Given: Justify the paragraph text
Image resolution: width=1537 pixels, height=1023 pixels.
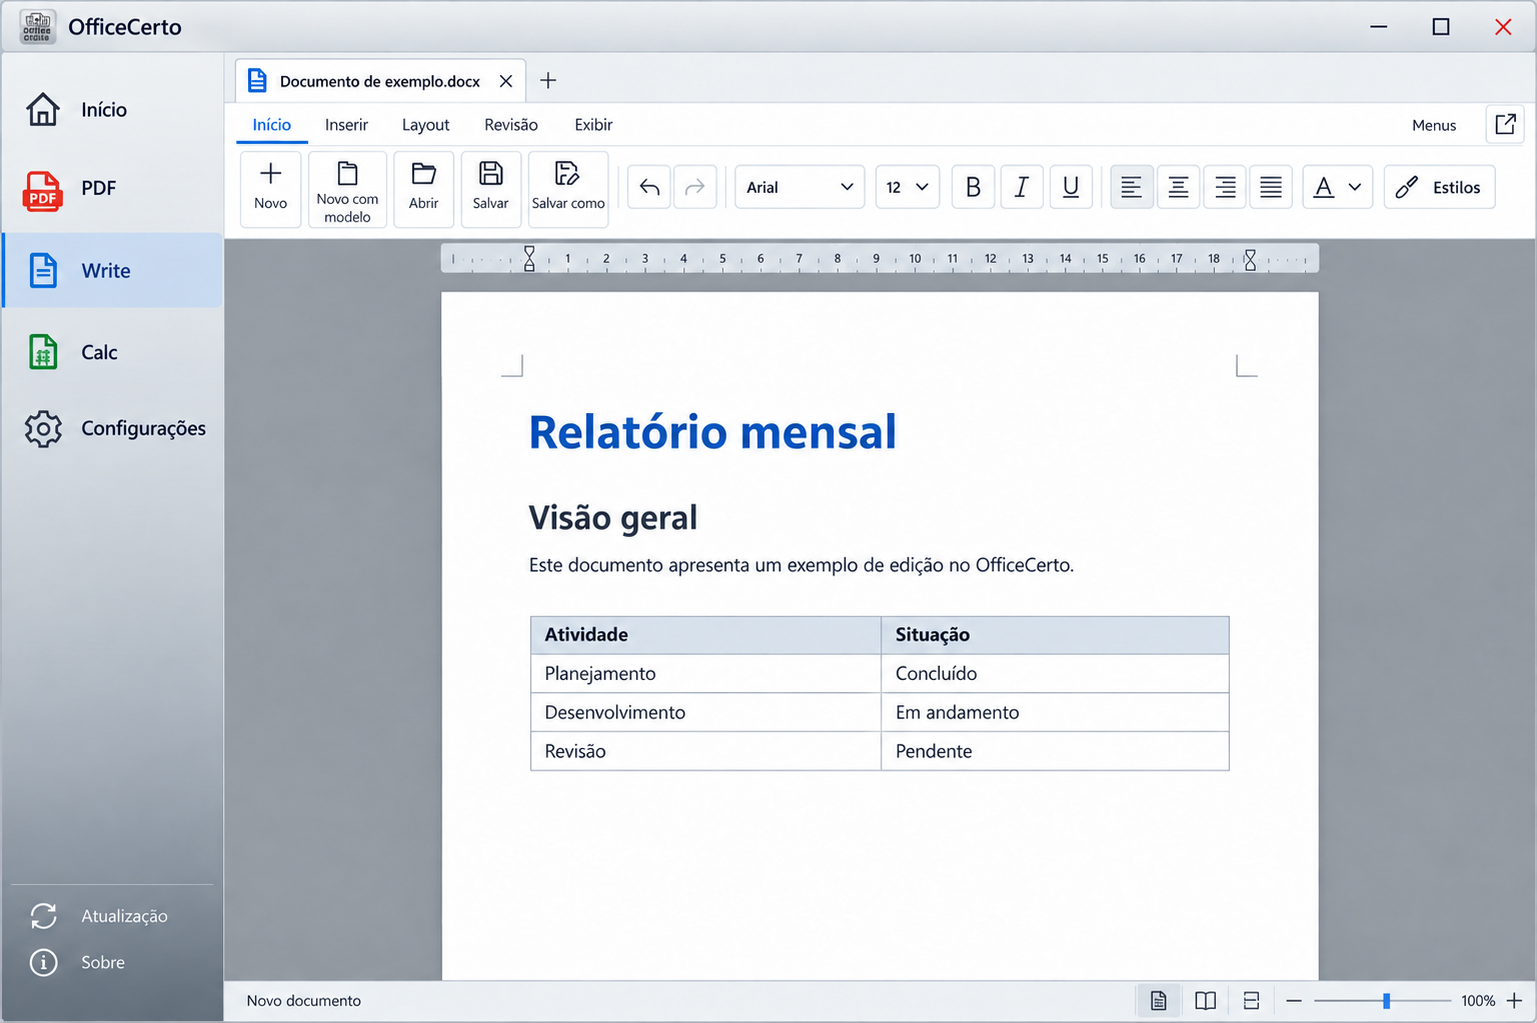Looking at the screenshot, I should tap(1271, 187).
